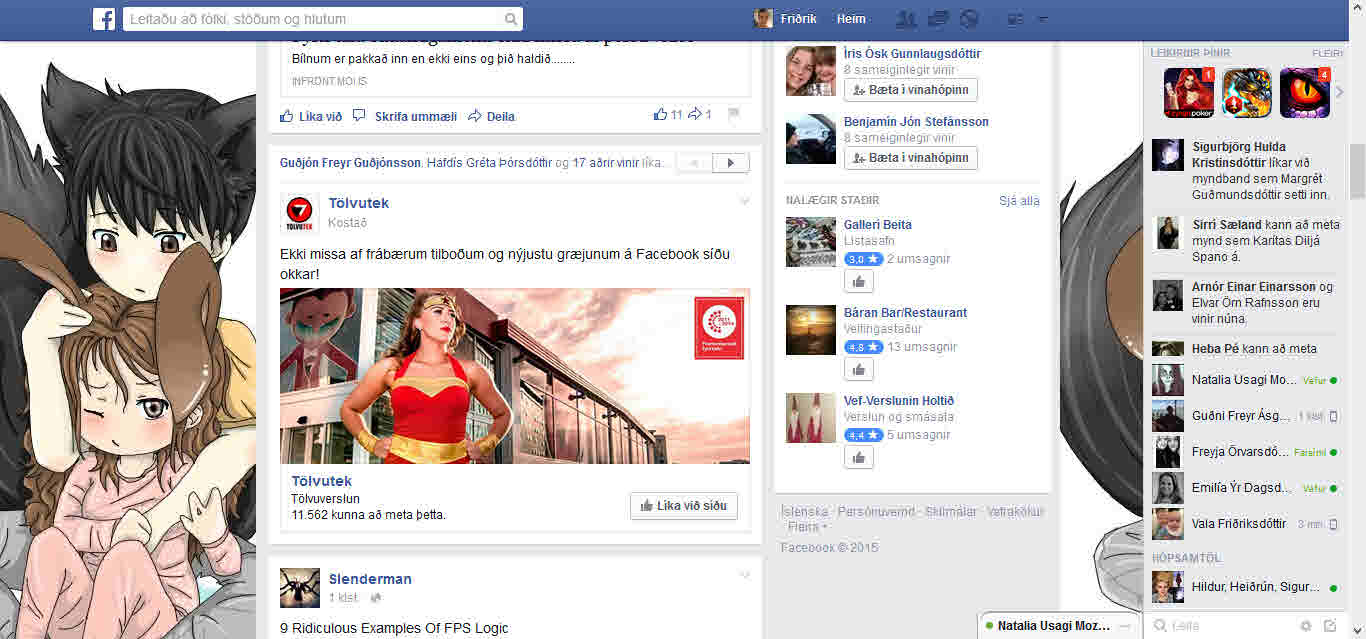Open the Tölvutek Wonder Woman ad image
Screen dimensions: 1366x639
click(515, 376)
